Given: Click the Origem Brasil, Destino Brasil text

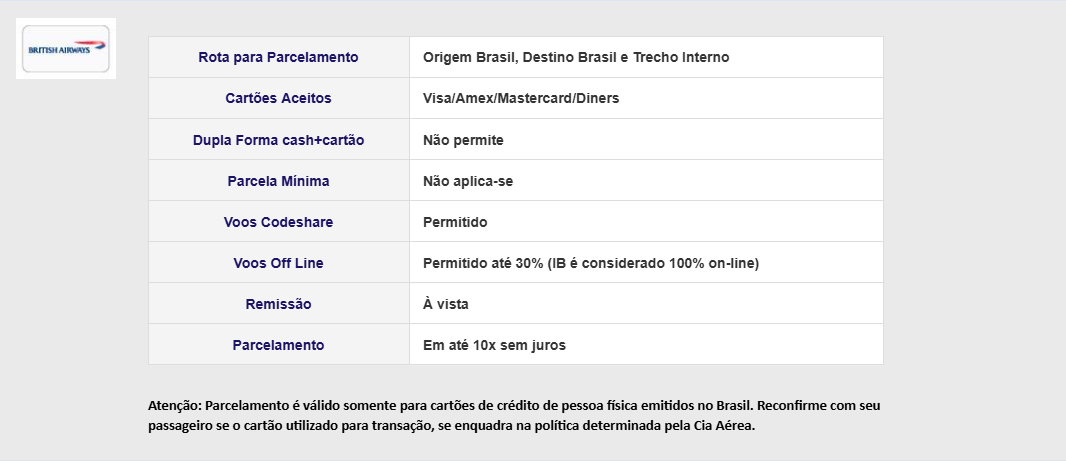Looking at the screenshot, I should coord(520,57).
